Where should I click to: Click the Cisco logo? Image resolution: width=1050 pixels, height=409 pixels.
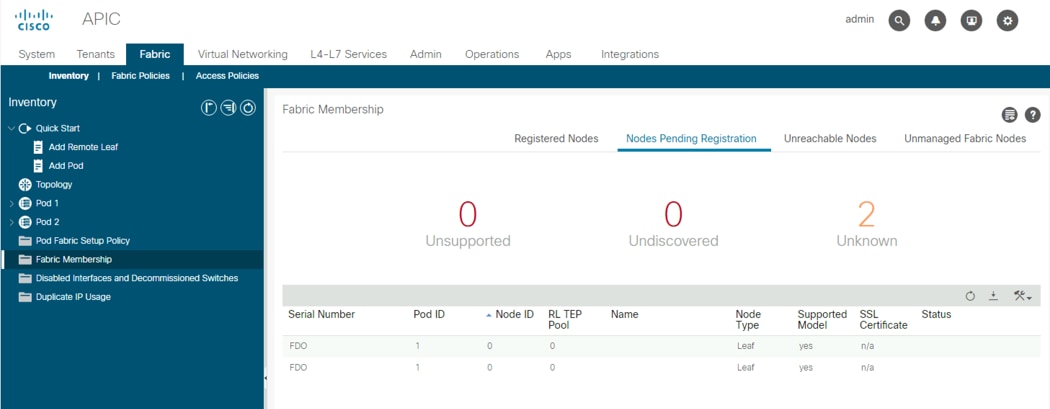tap(33, 20)
